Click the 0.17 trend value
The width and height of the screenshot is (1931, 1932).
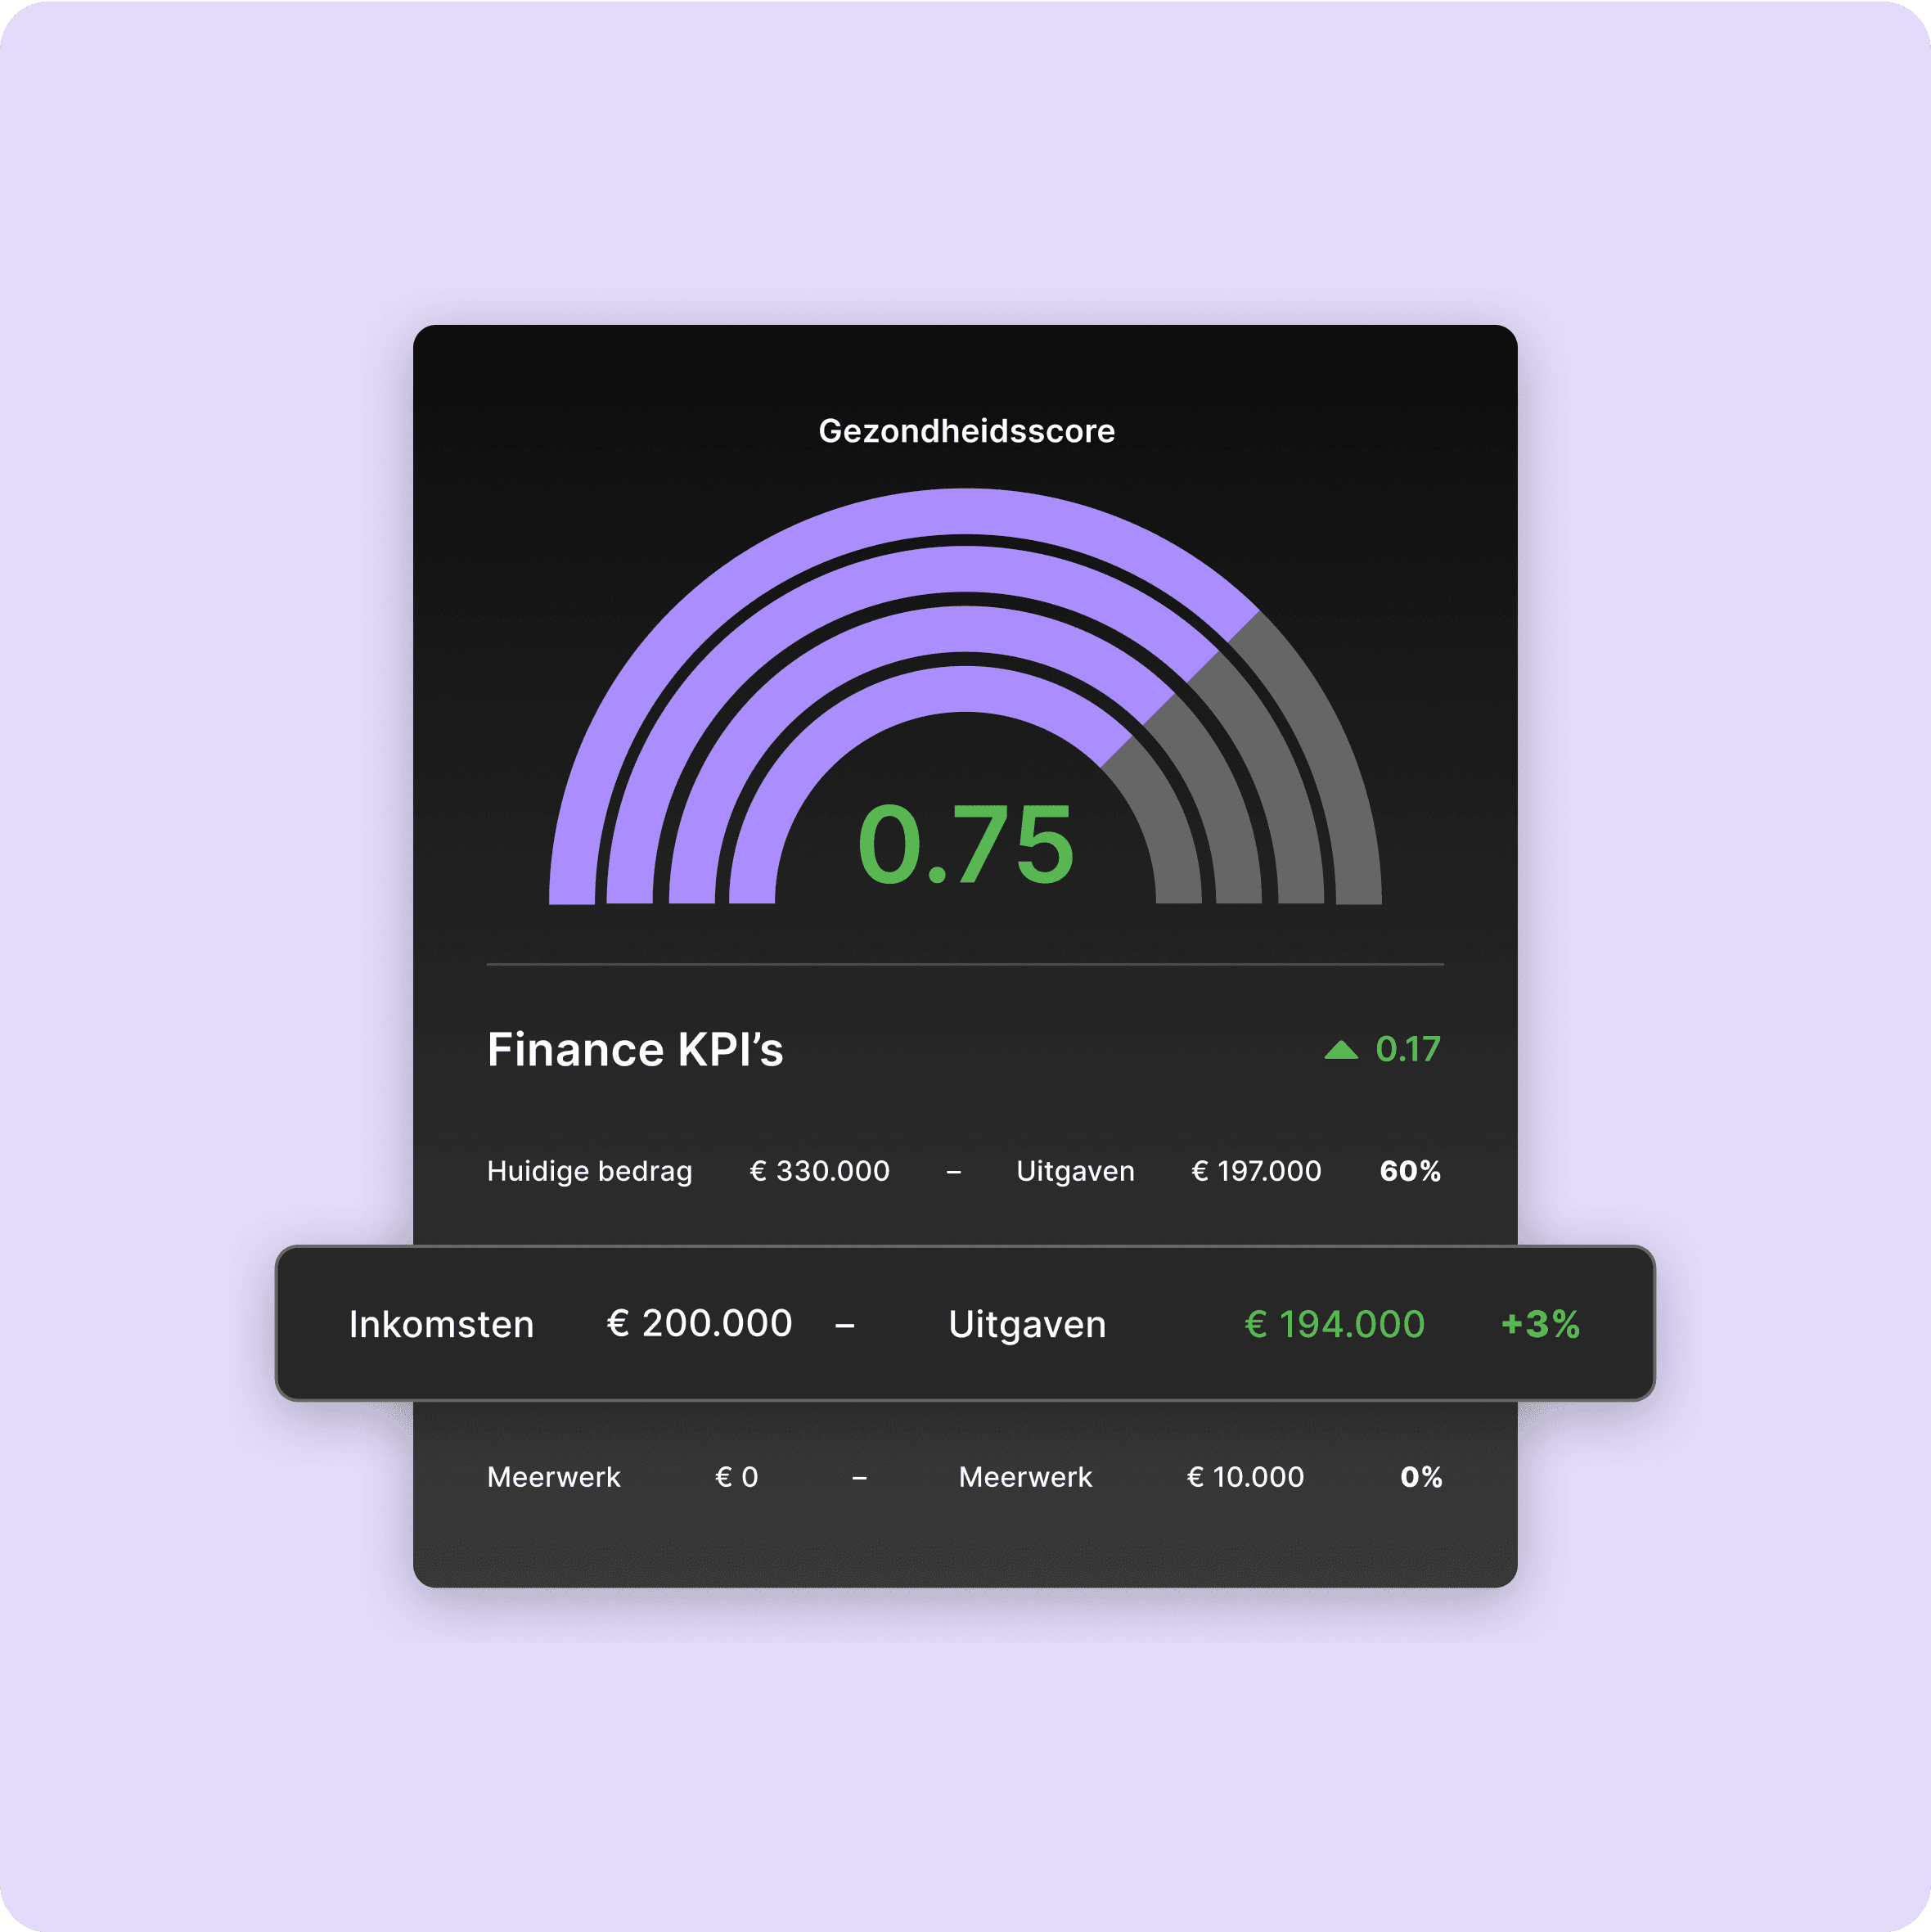(1407, 1049)
